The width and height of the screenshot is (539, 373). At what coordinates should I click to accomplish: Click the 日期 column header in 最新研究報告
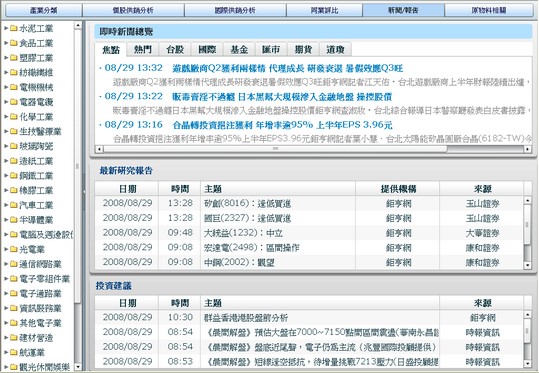[127, 189]
